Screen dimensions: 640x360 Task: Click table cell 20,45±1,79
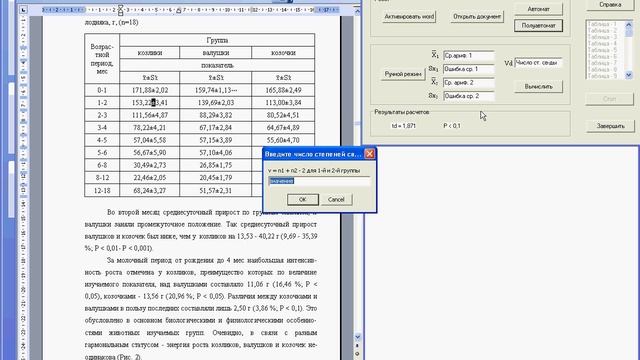(216, 178)
